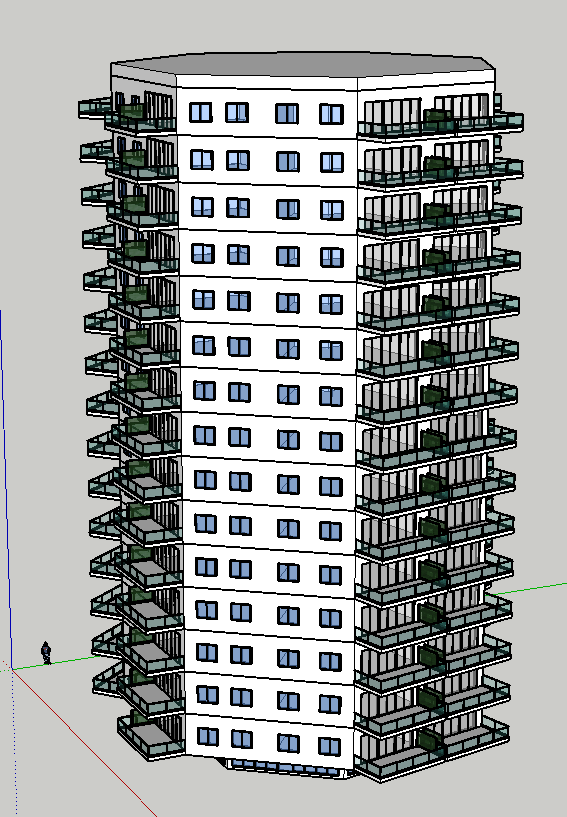
Task: Click the red axis line
Action: point(83,741)
